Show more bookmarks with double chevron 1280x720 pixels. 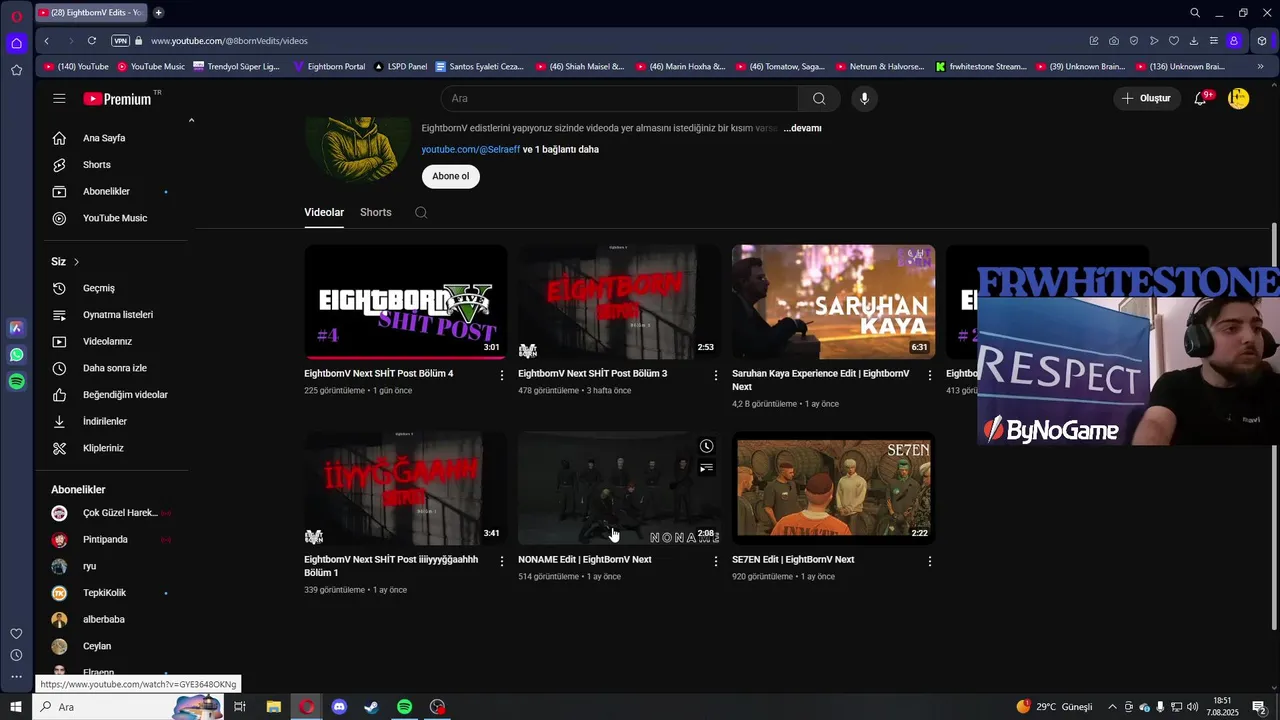[1260, 67]
